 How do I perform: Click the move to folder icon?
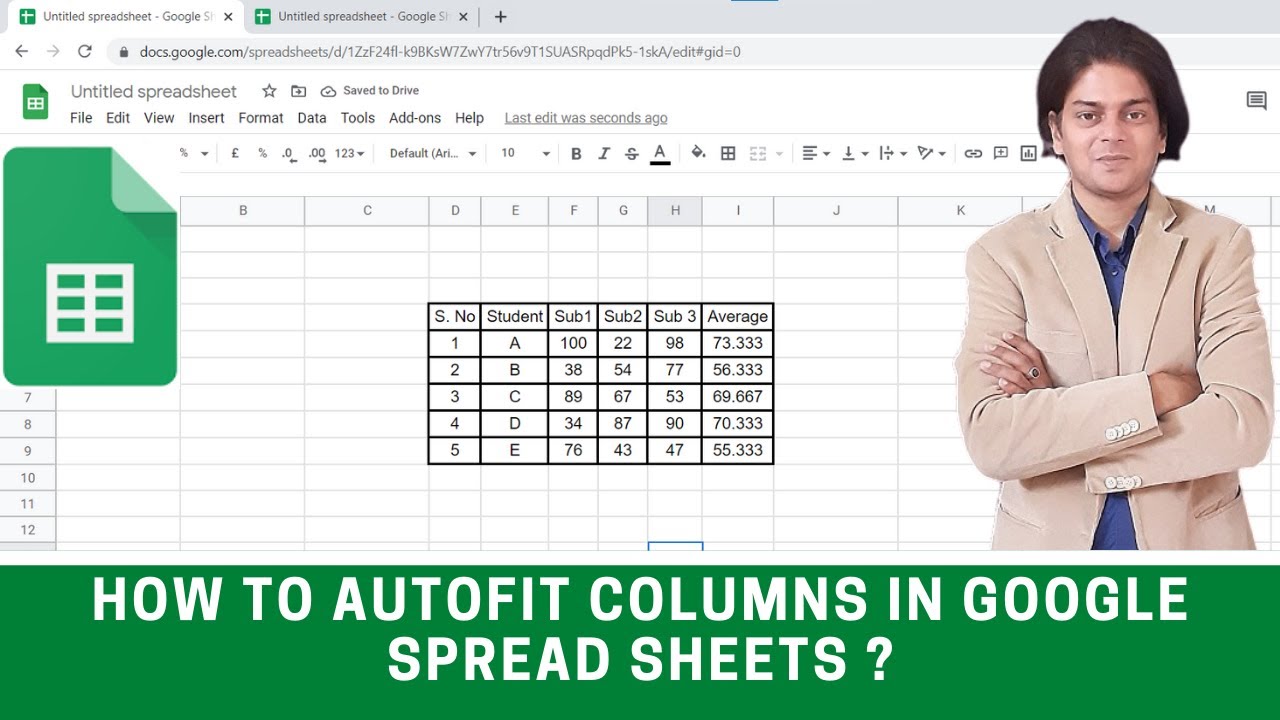click(298, 91)
